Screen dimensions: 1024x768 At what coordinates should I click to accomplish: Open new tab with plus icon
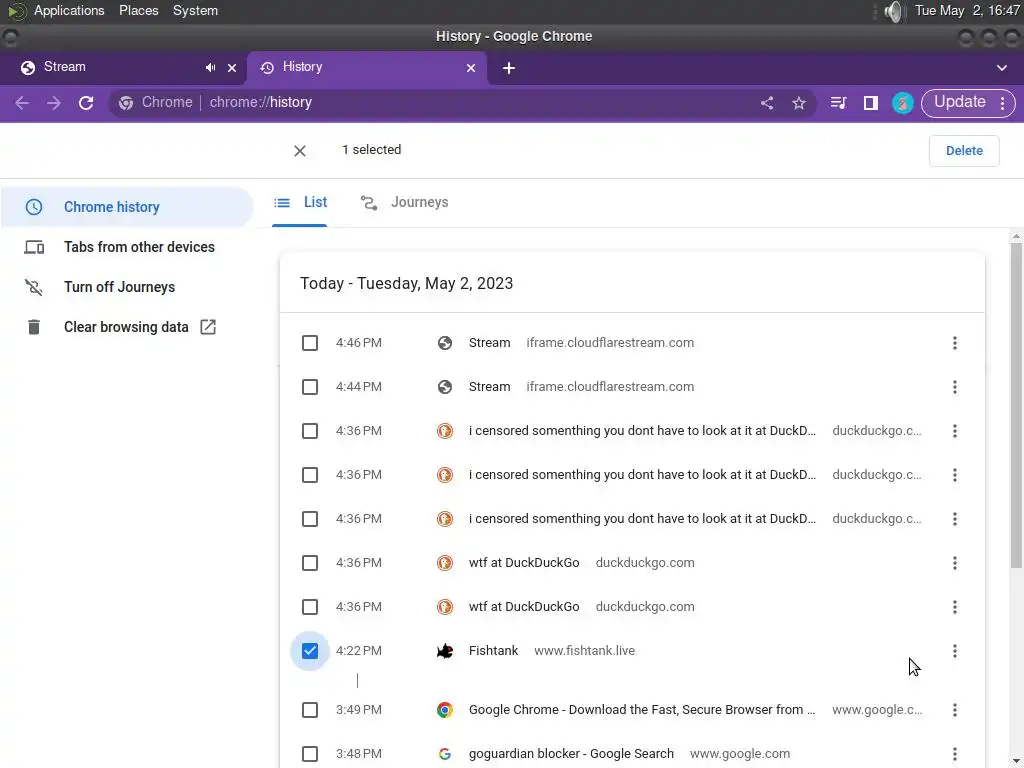pyautogui.click(x=509, y=68)
